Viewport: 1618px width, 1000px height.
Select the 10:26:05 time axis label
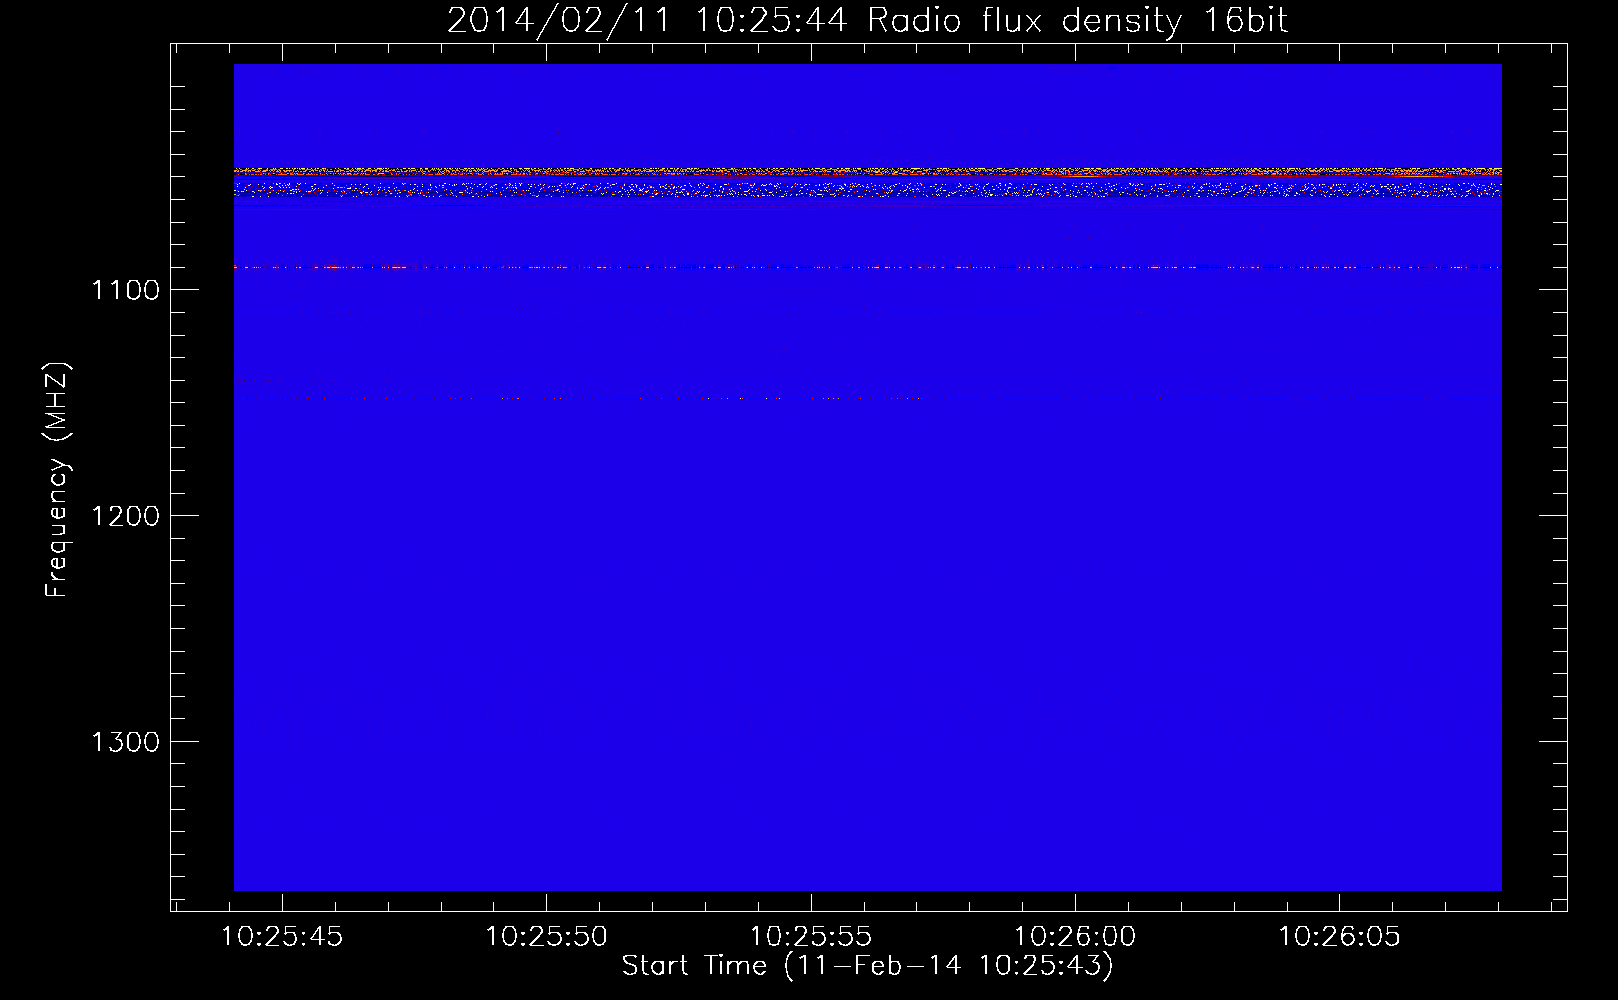coord(1339,937)
